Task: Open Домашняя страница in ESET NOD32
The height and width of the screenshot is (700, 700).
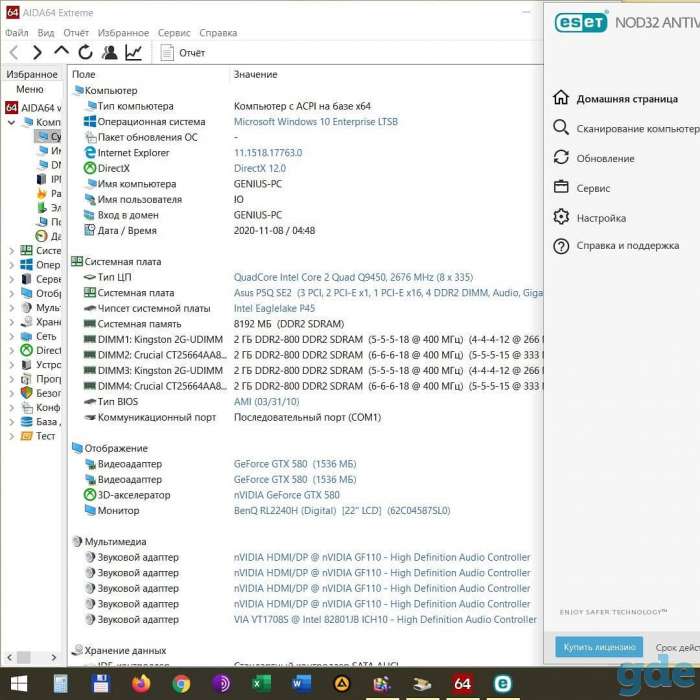Action: tap(616, 98)
